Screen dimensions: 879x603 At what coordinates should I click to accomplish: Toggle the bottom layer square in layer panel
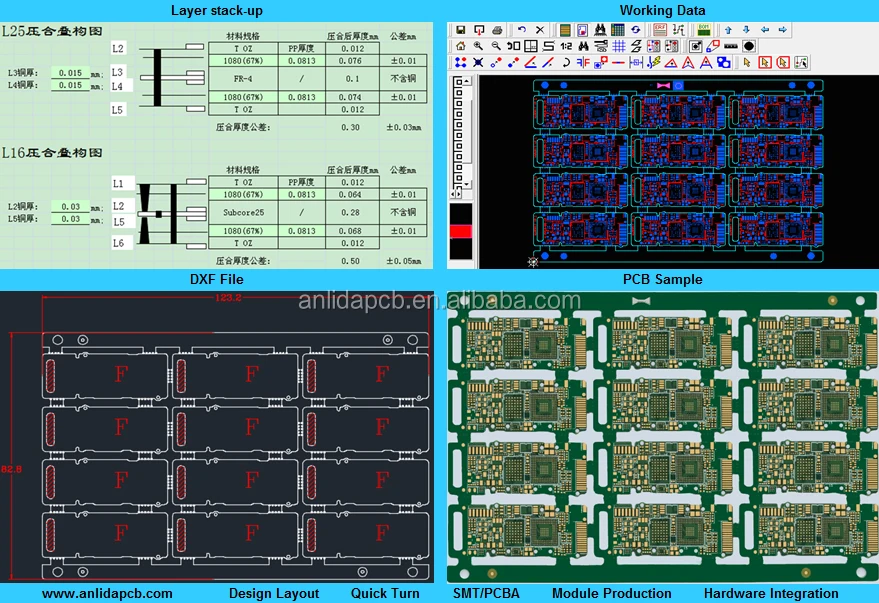[x=459, y=179]
